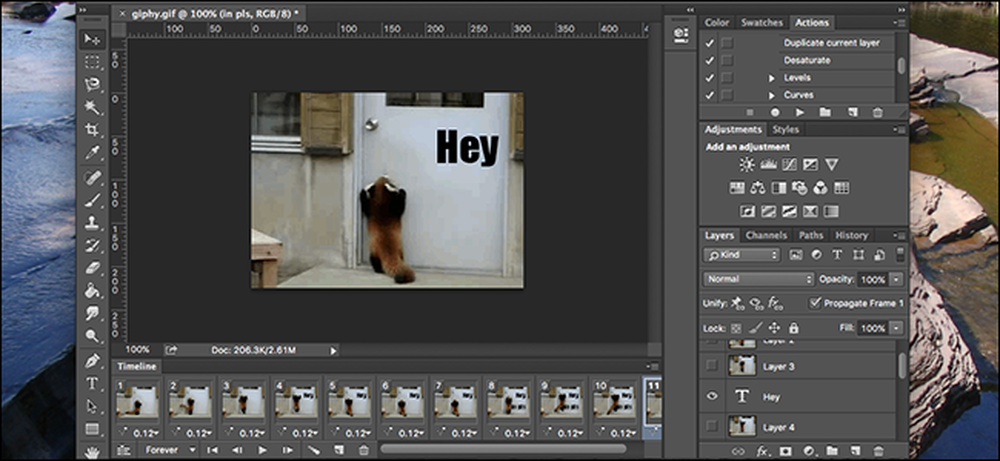Switch to the Color tab
The height and width of the screenshot is (461, 1000).
point(717,22)
